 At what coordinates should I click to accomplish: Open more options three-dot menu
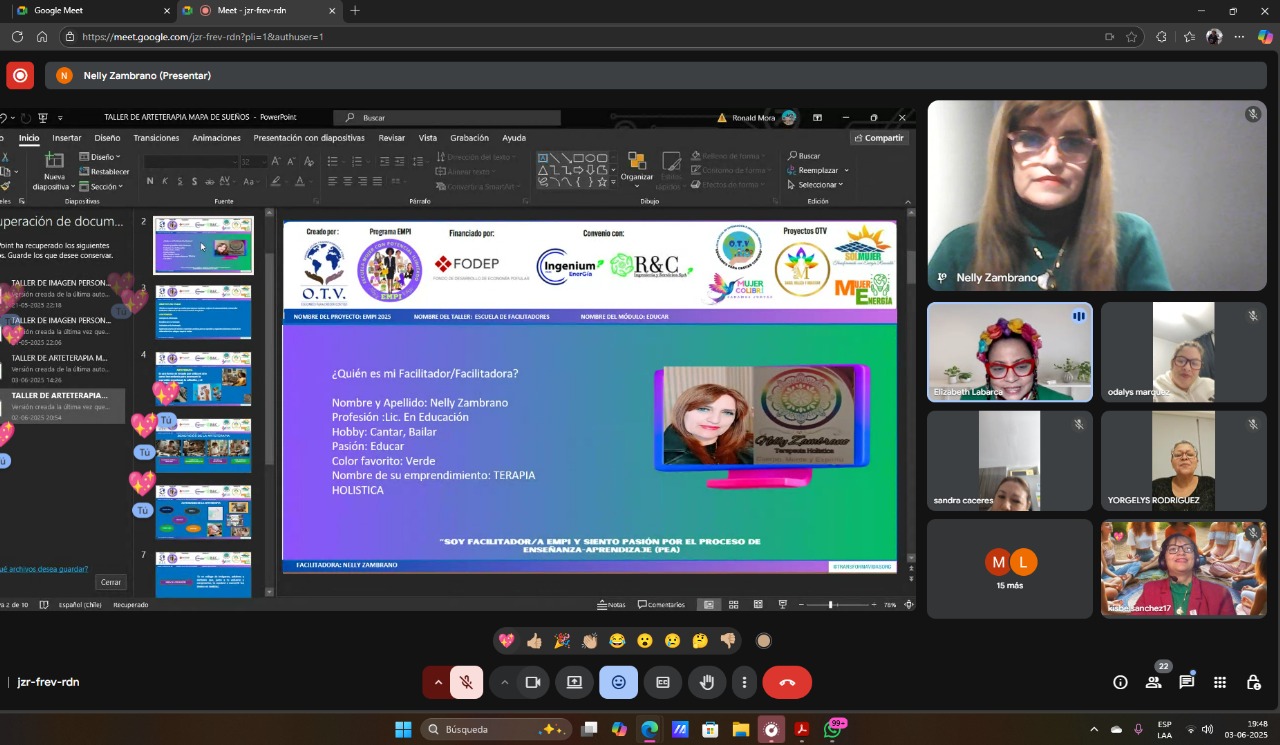(744, 682)
